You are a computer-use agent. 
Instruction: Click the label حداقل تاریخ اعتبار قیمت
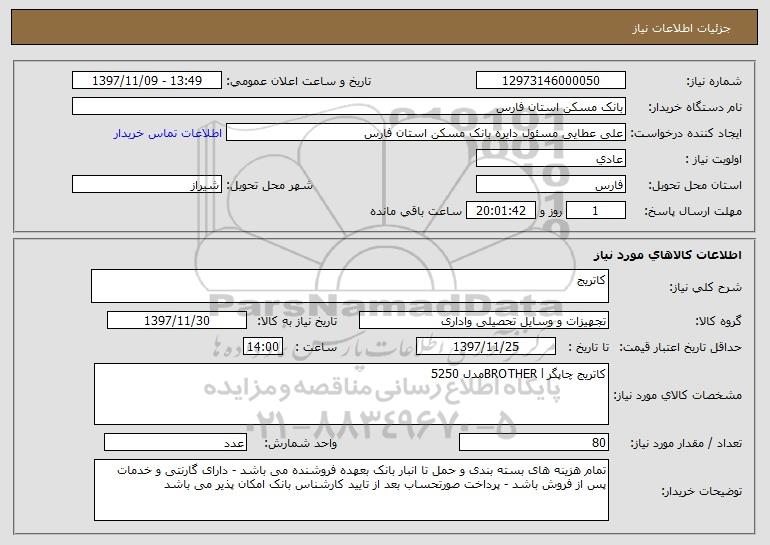680,348
